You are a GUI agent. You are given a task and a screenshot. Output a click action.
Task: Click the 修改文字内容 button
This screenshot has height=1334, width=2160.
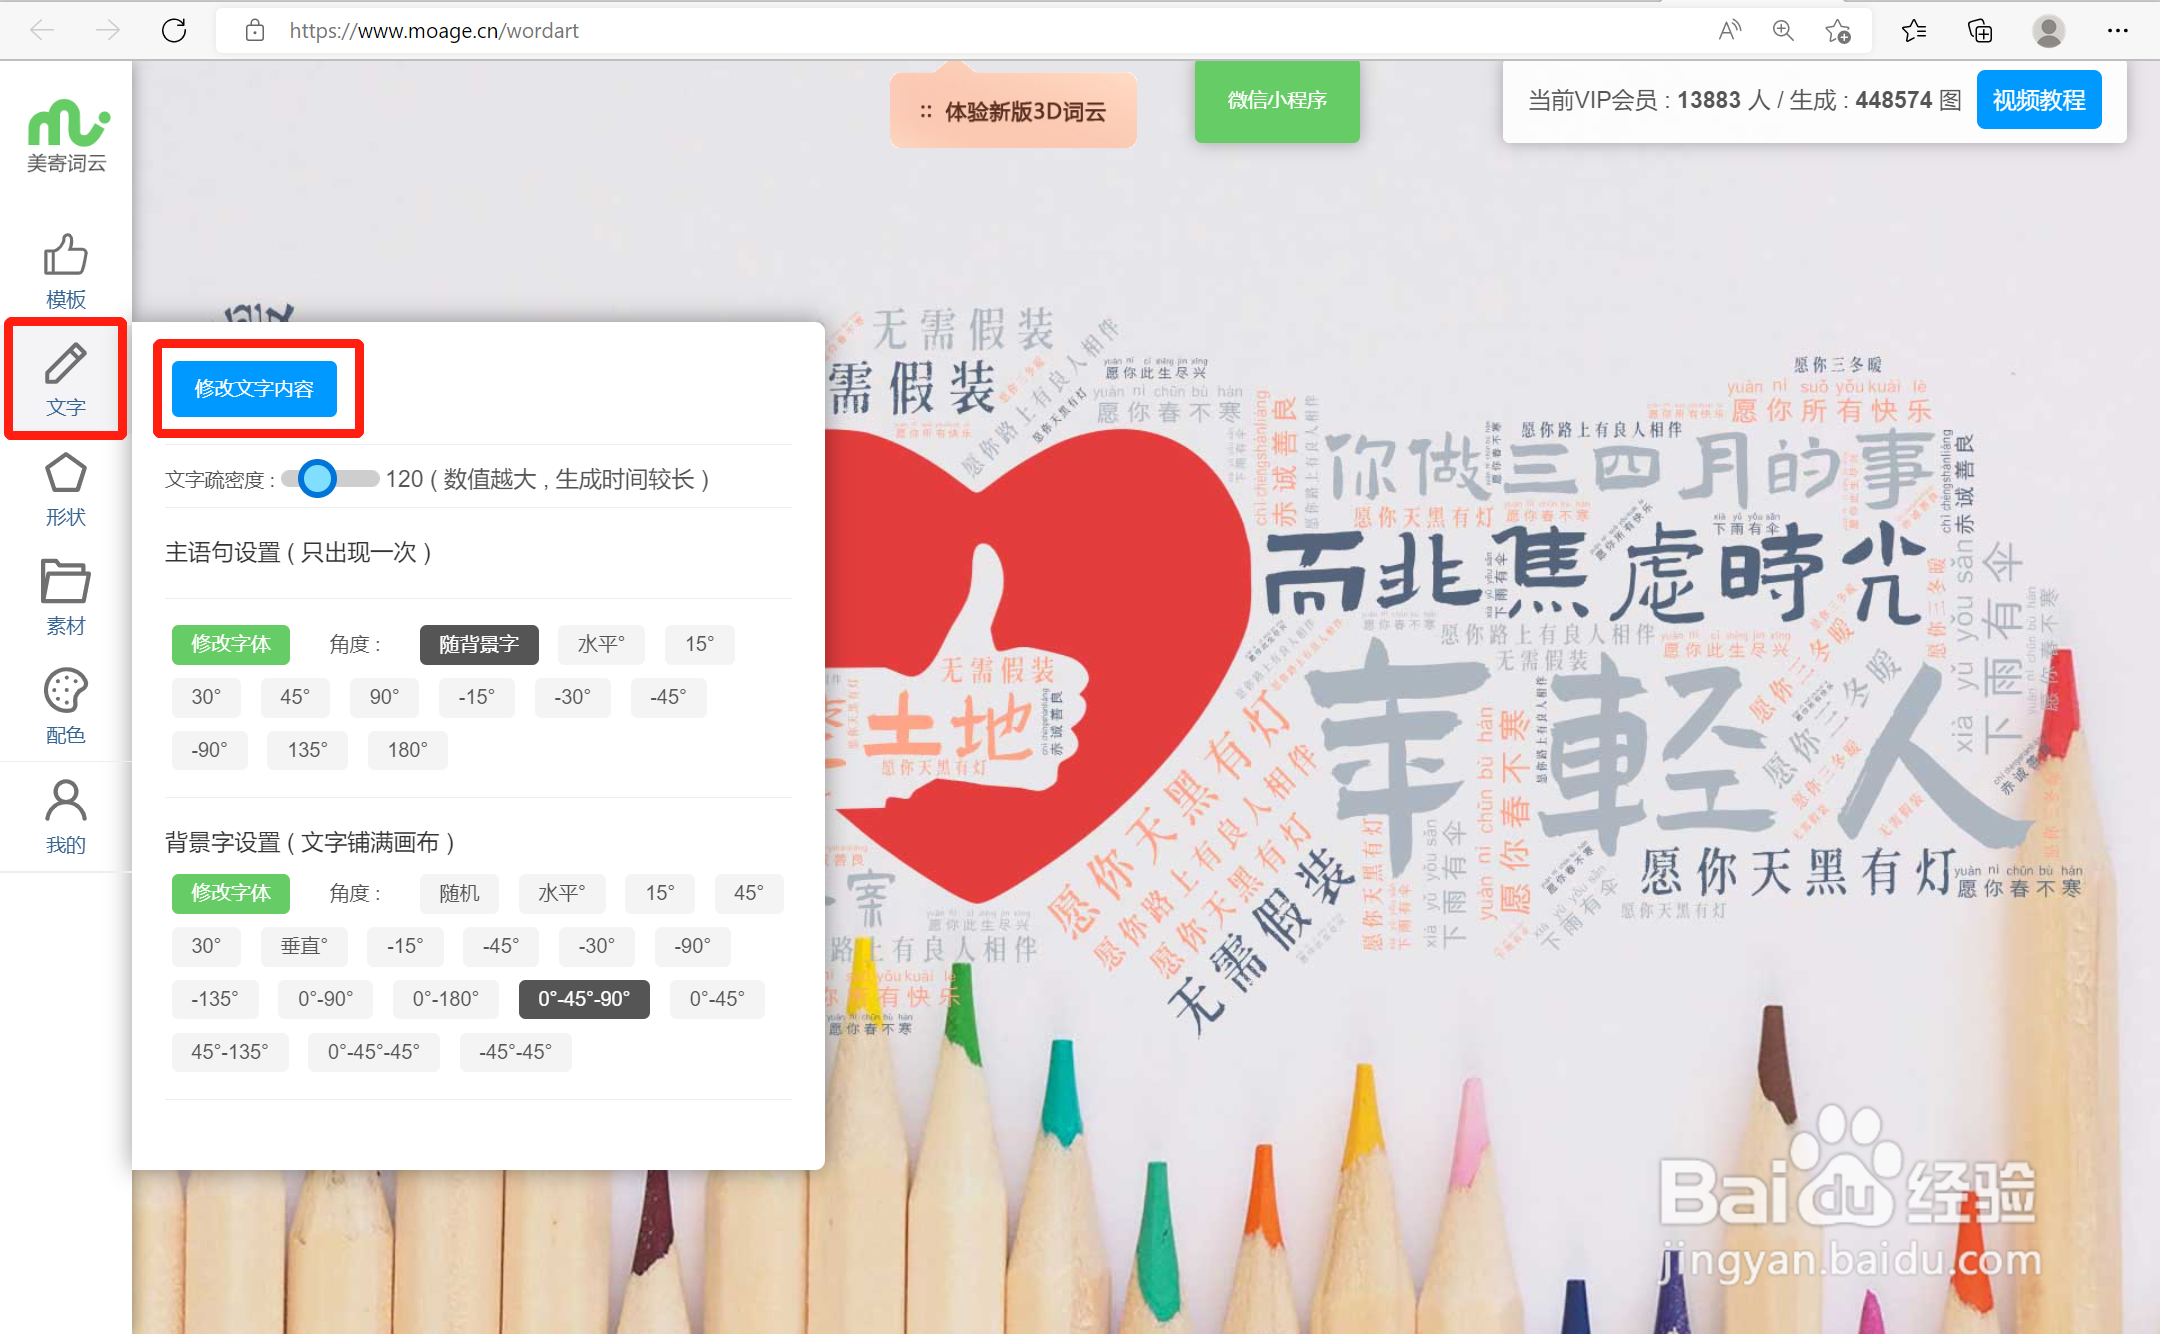coord(254,388)
